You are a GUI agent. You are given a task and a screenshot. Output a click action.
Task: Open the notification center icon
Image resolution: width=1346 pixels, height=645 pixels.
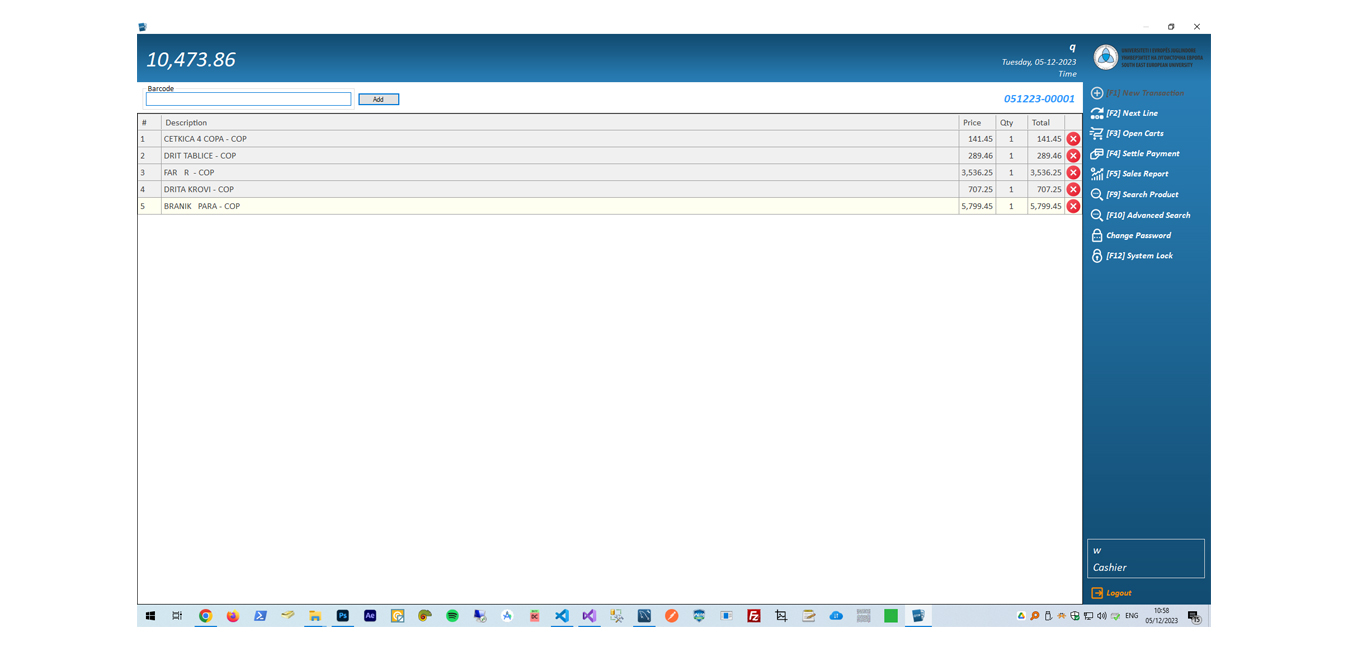[x=1194, y=617]
